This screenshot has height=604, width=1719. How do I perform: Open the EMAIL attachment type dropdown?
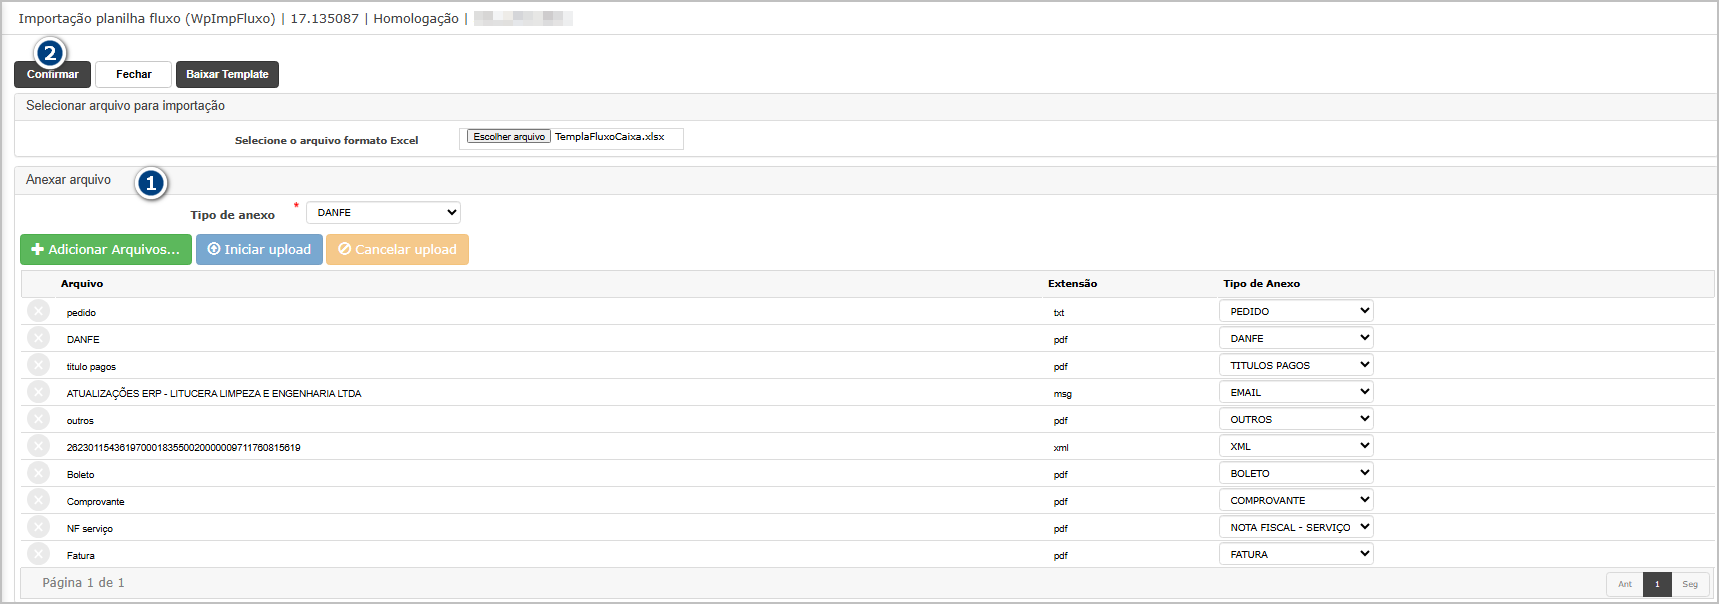(x=1295, y=392)
